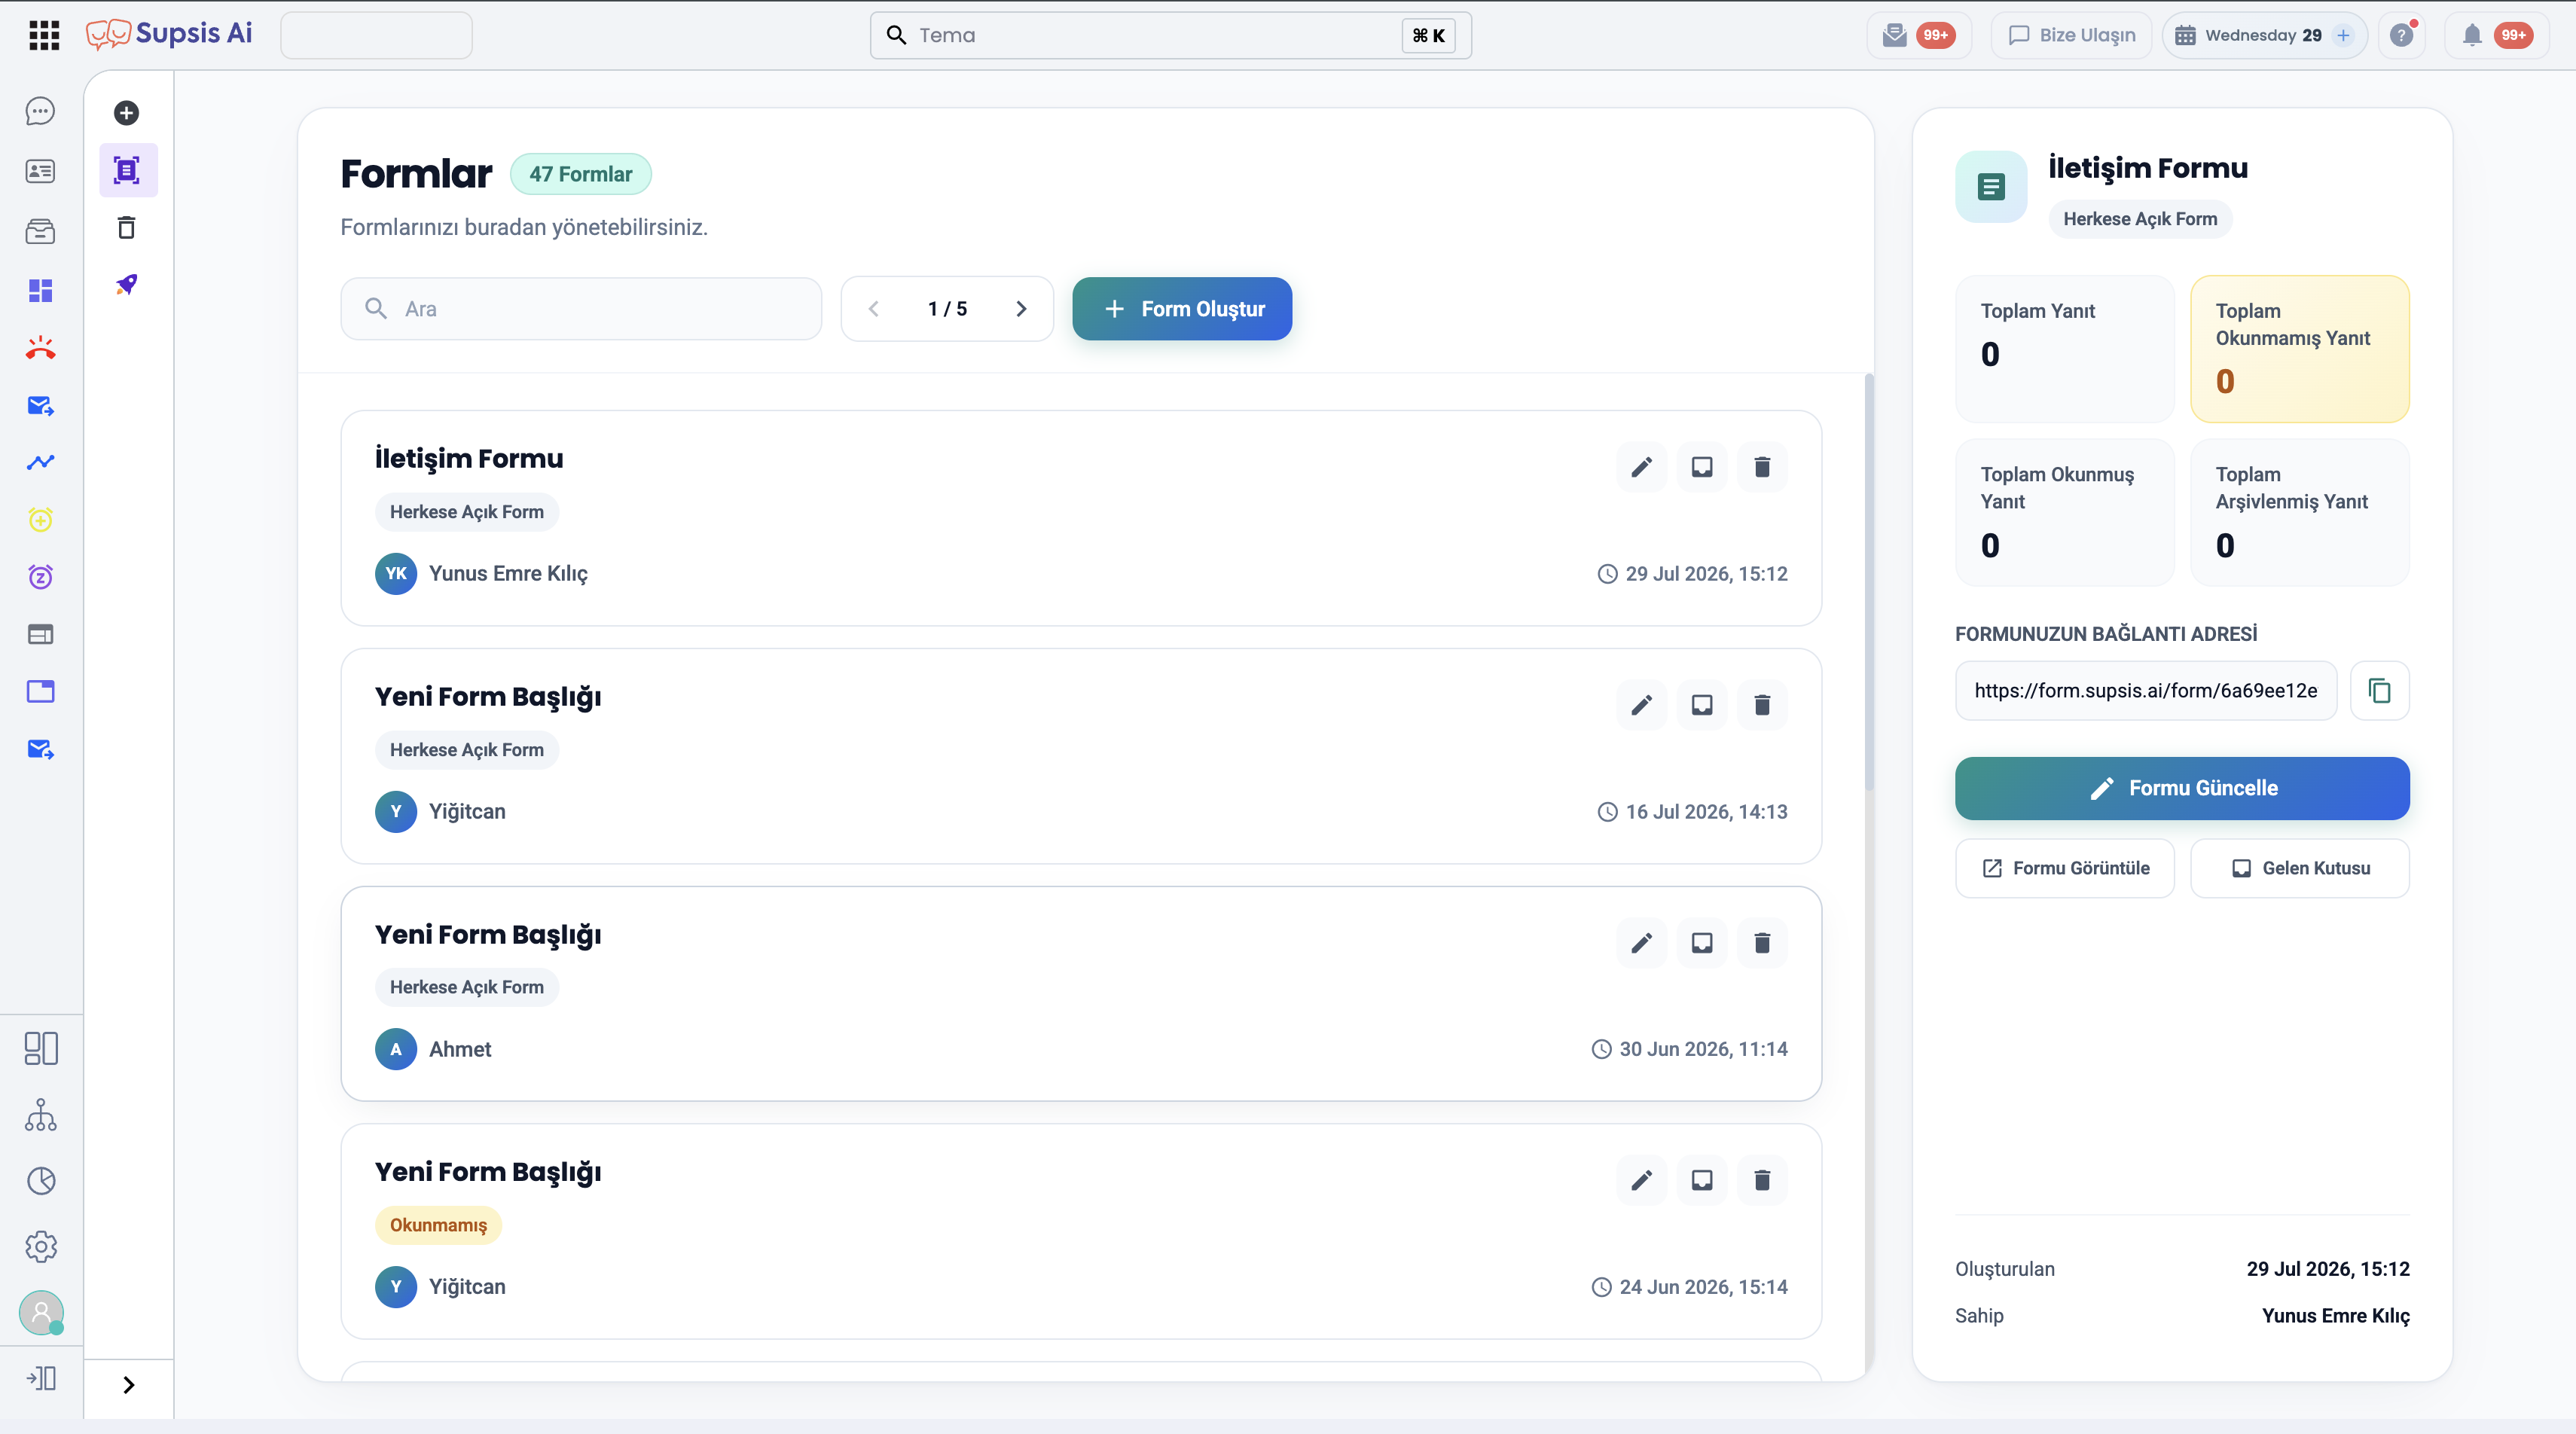Open the red phone calls icon

pyautogui.click(x=40, y=348)
